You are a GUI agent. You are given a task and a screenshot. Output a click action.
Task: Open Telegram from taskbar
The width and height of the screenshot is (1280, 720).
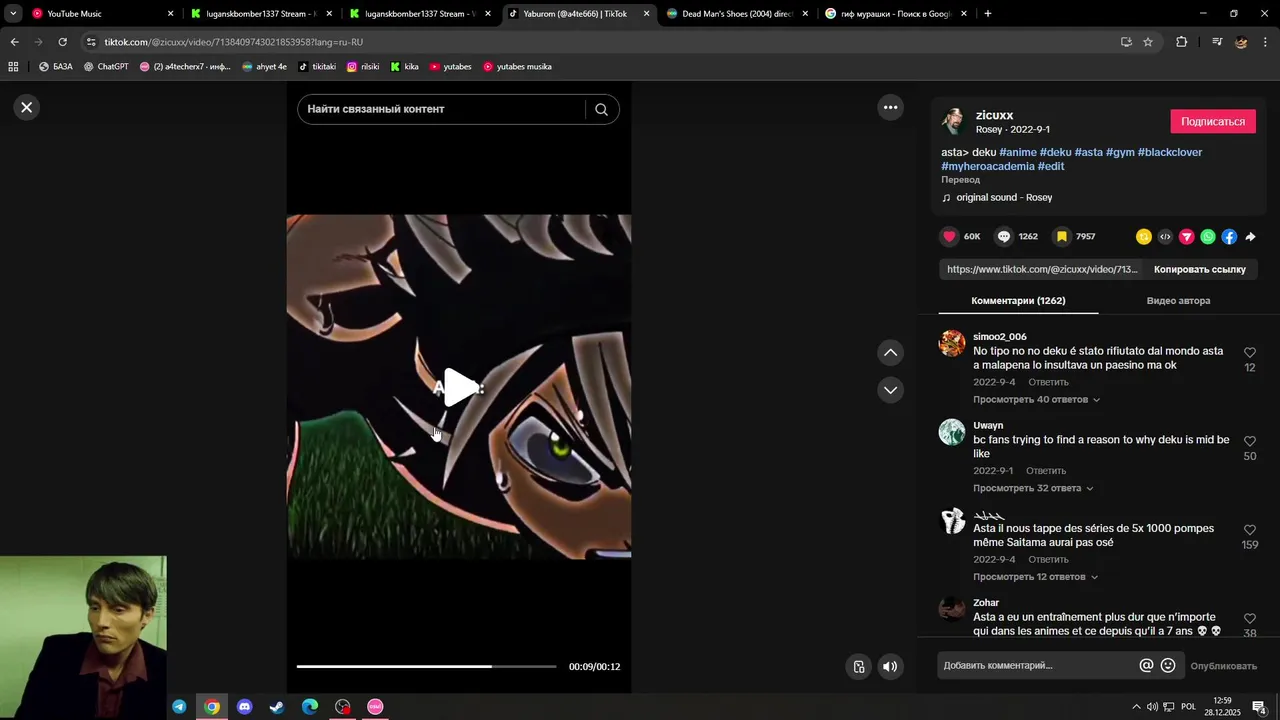point(179,707)
